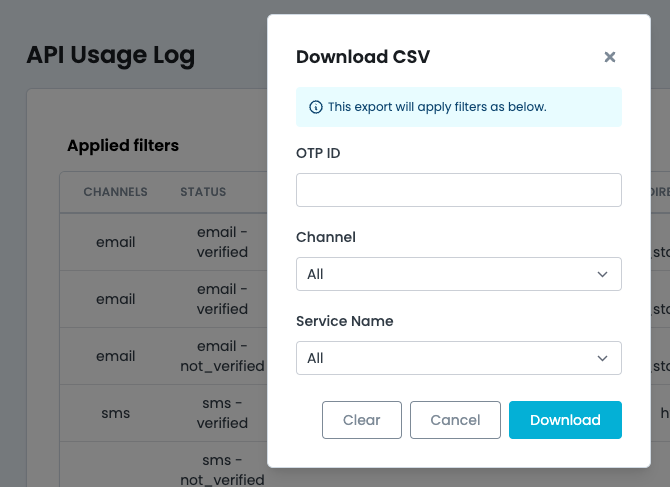Image resolution: width=670 pixels, height=487 pixels.
Task: Click the Download CSV dialog title
Action: tap(363, 57)
